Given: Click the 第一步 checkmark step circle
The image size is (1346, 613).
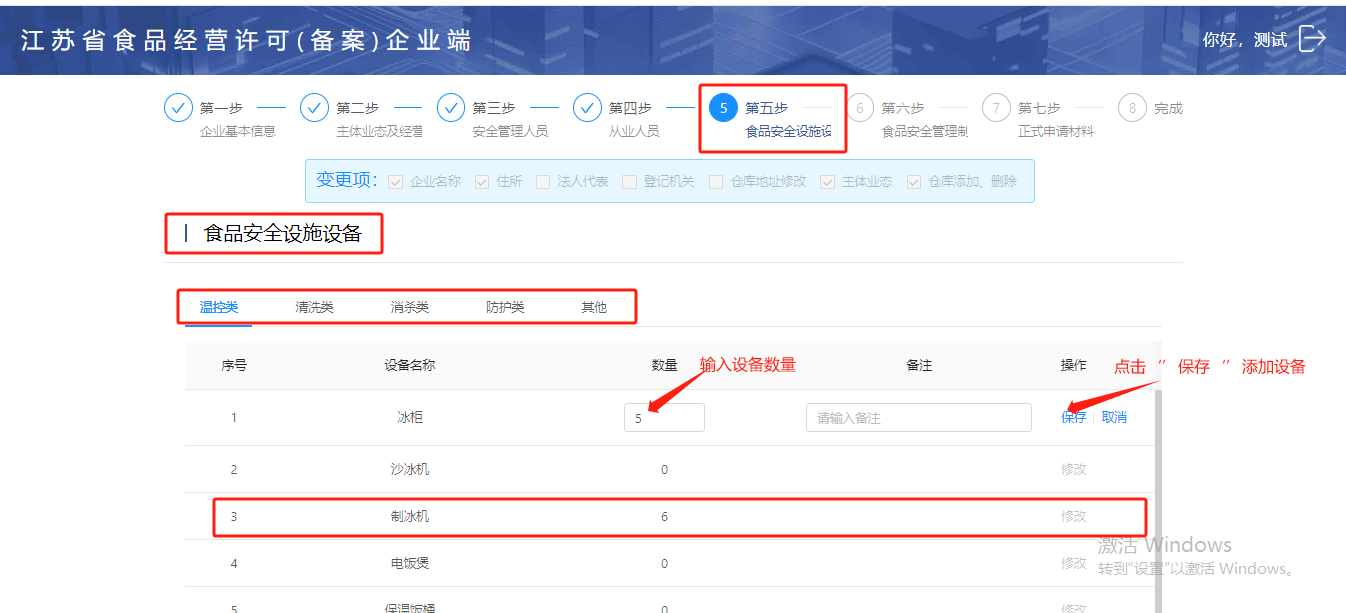Looking at the screenshot, I should 178,108.
